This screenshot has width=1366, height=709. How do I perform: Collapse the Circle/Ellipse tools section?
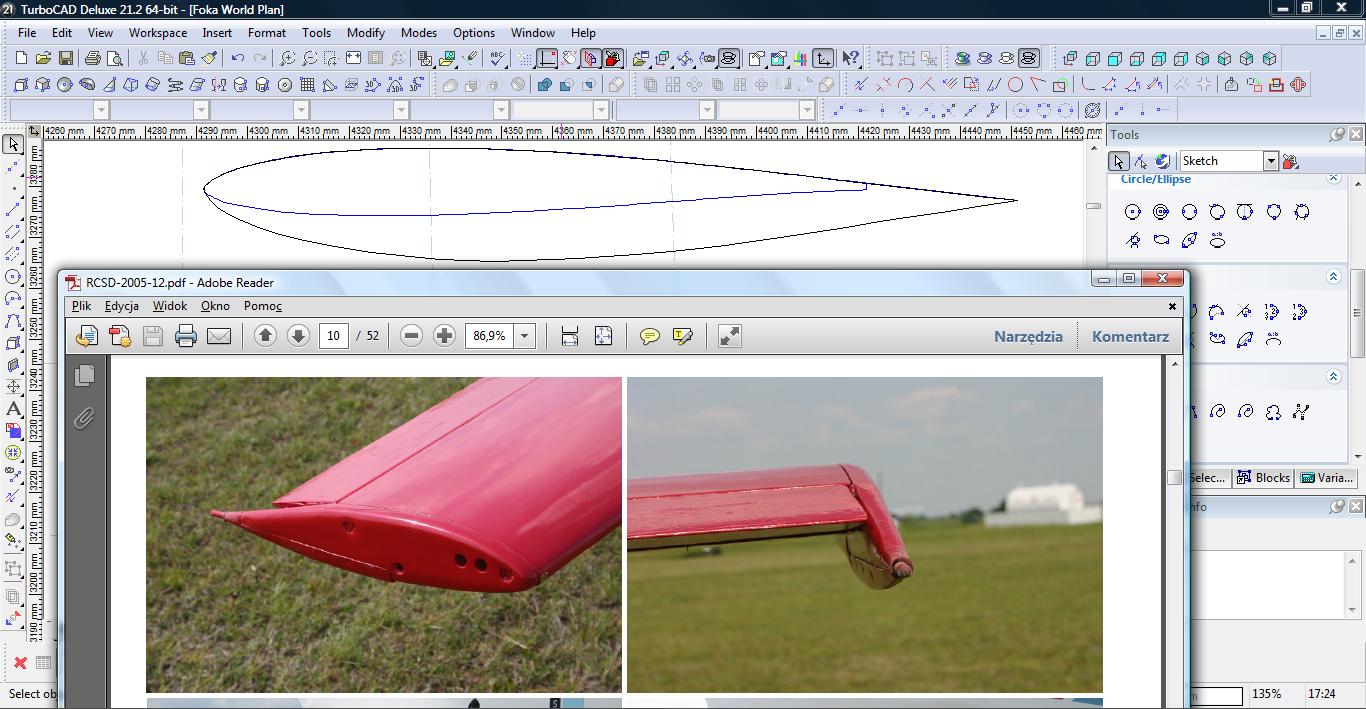pyautogui.click(x=1333, y=178)
